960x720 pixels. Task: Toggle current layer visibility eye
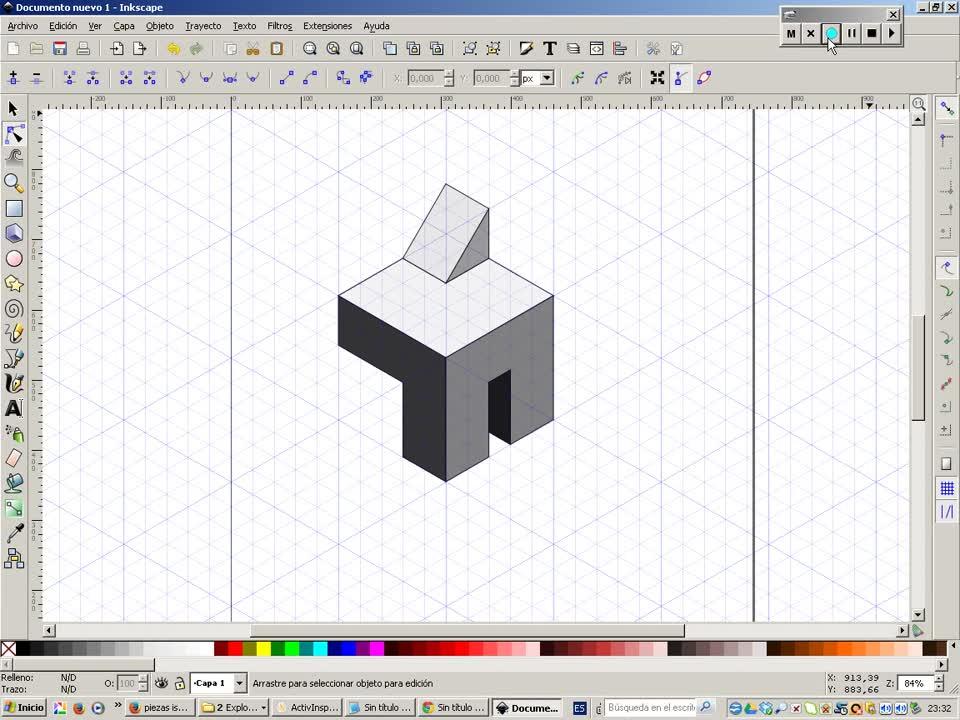161,683
